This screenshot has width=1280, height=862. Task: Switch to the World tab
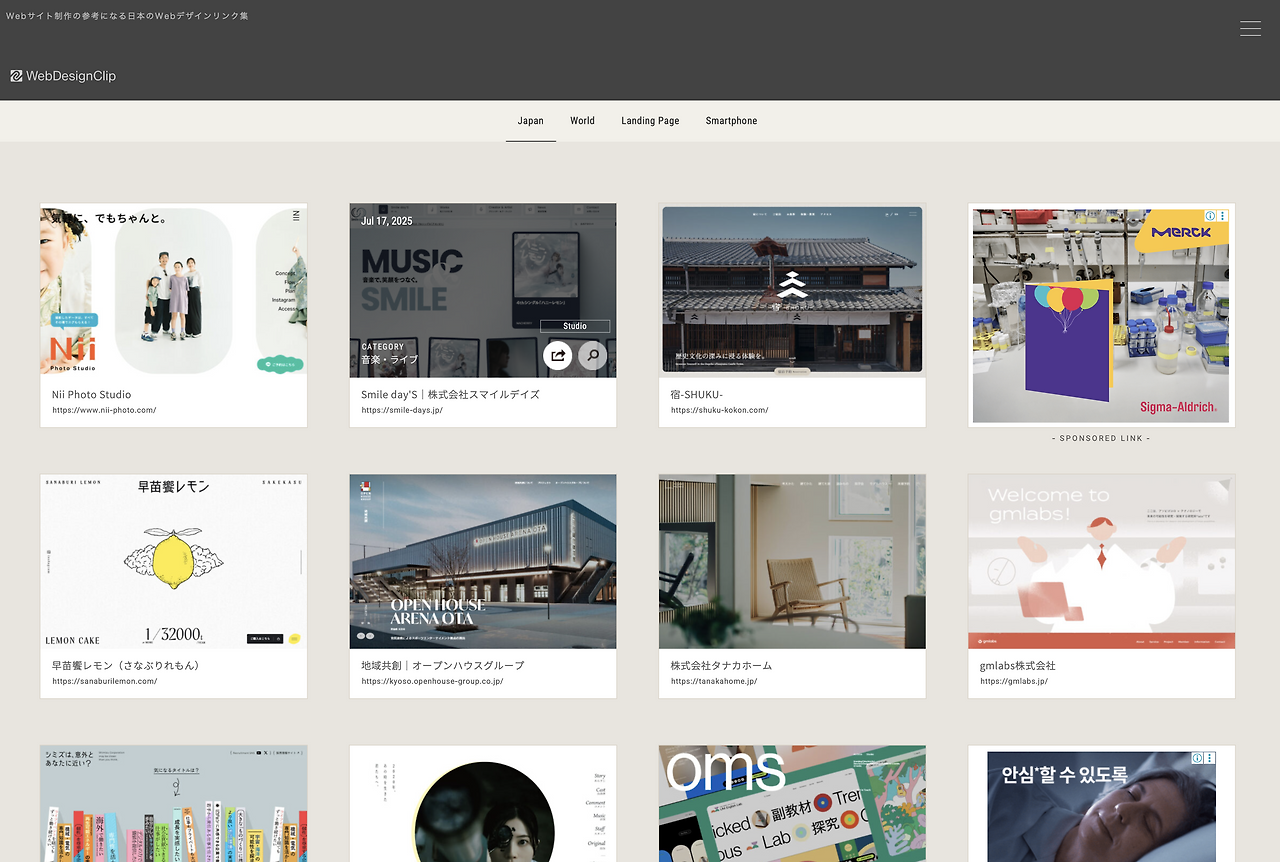[x=583, y=121]
